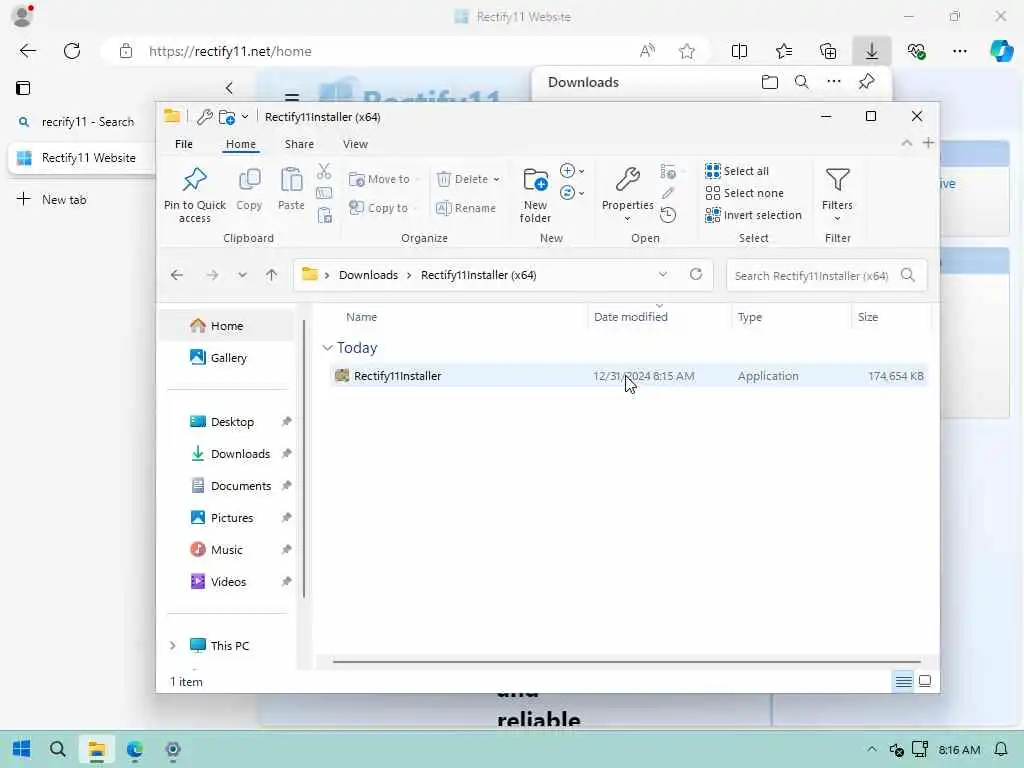This screenshot has width=1024, height=768.
Task: Add page to favorites star
Action: 686,51
